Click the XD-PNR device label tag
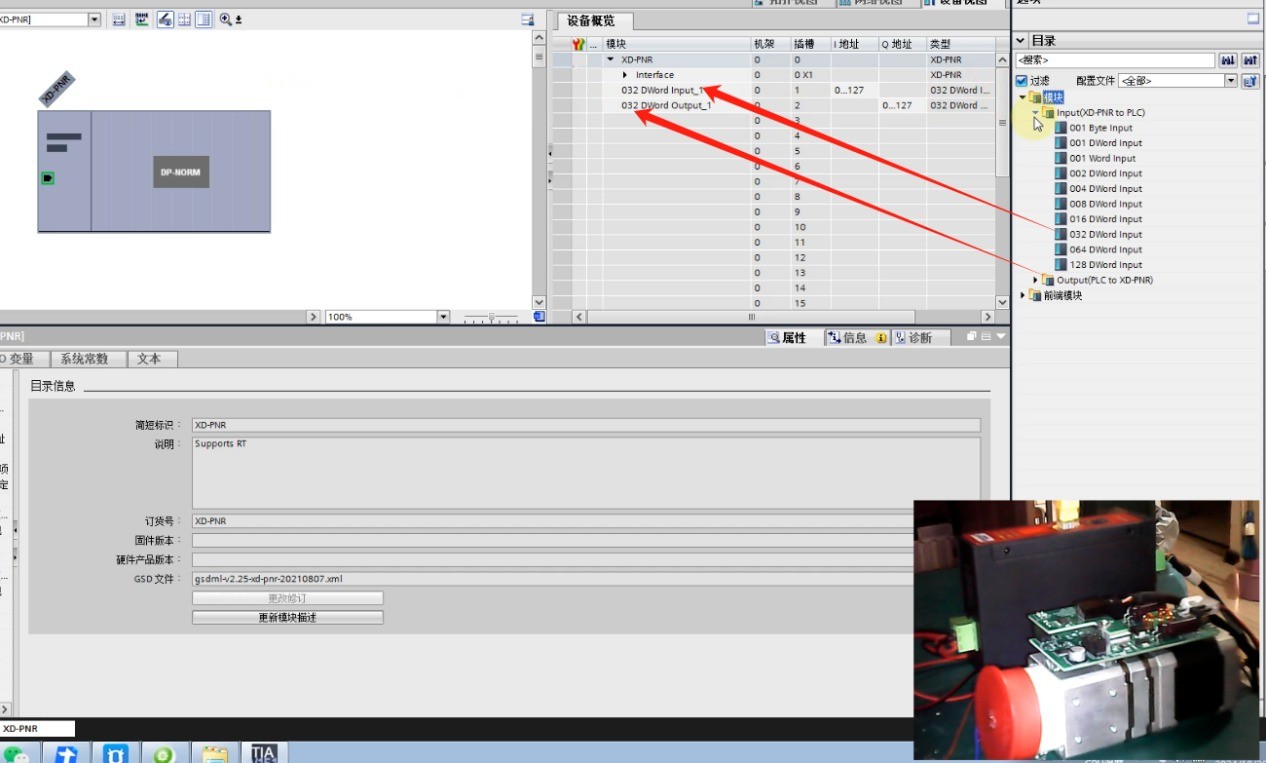The width and height of the screenshot is (1266, 763). pos(57,88)
